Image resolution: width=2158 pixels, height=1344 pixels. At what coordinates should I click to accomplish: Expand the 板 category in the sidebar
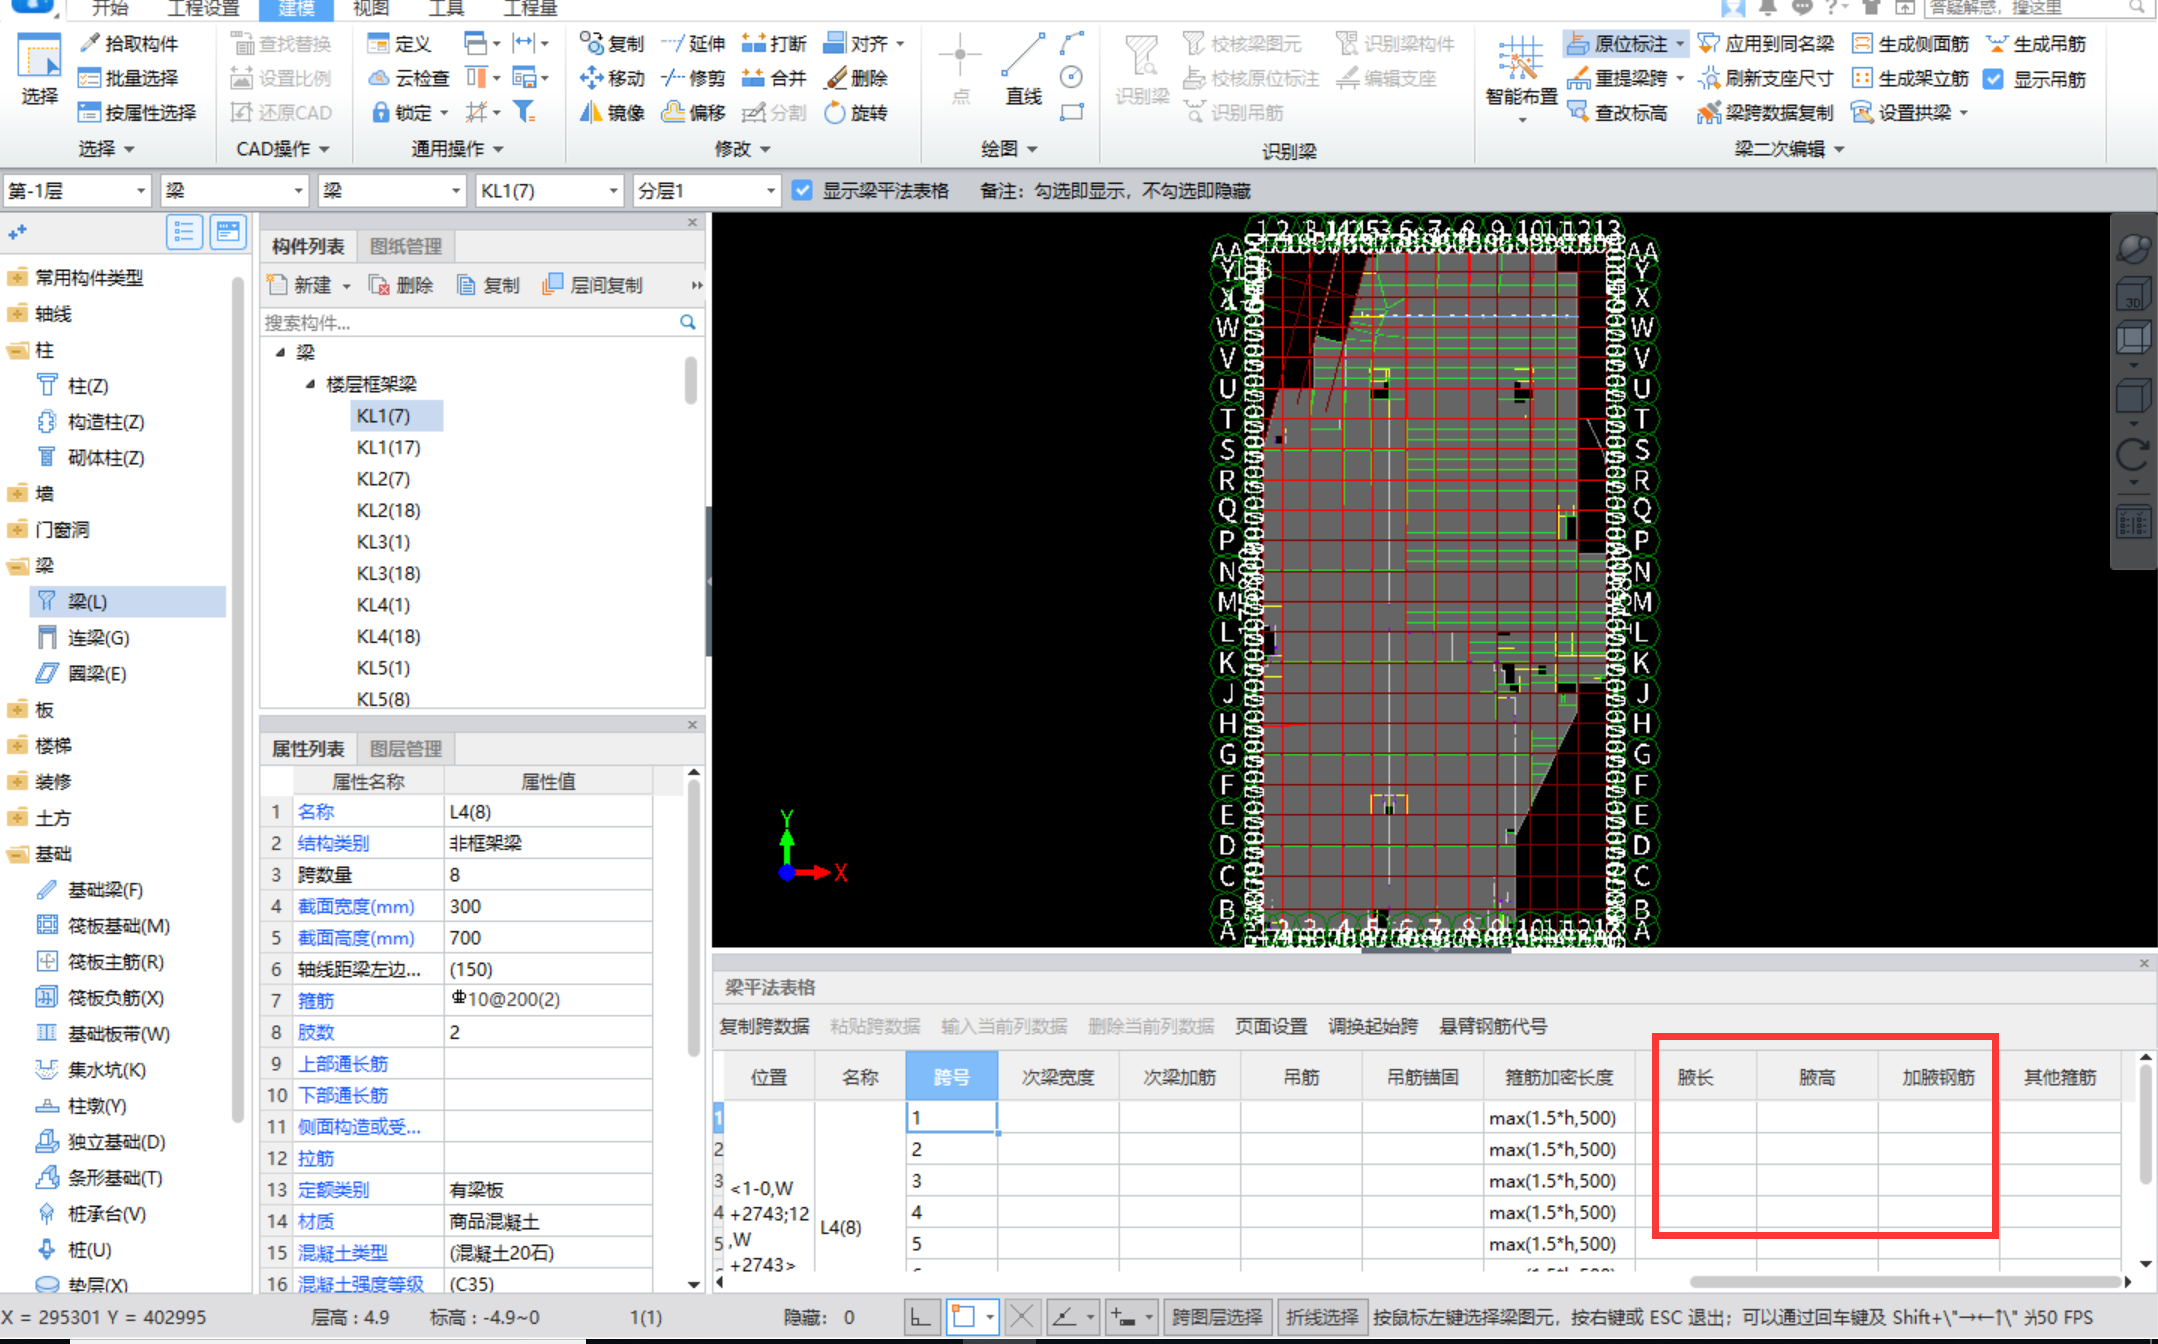click(x=17, y=709)
